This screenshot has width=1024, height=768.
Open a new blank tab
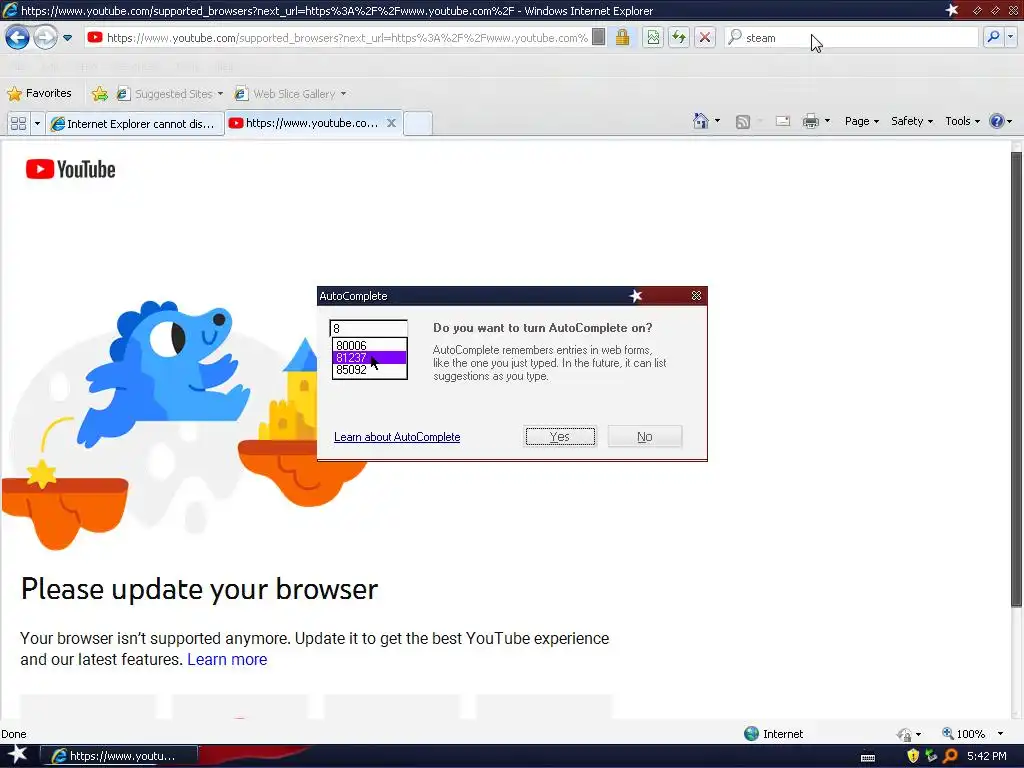(417, 123)
